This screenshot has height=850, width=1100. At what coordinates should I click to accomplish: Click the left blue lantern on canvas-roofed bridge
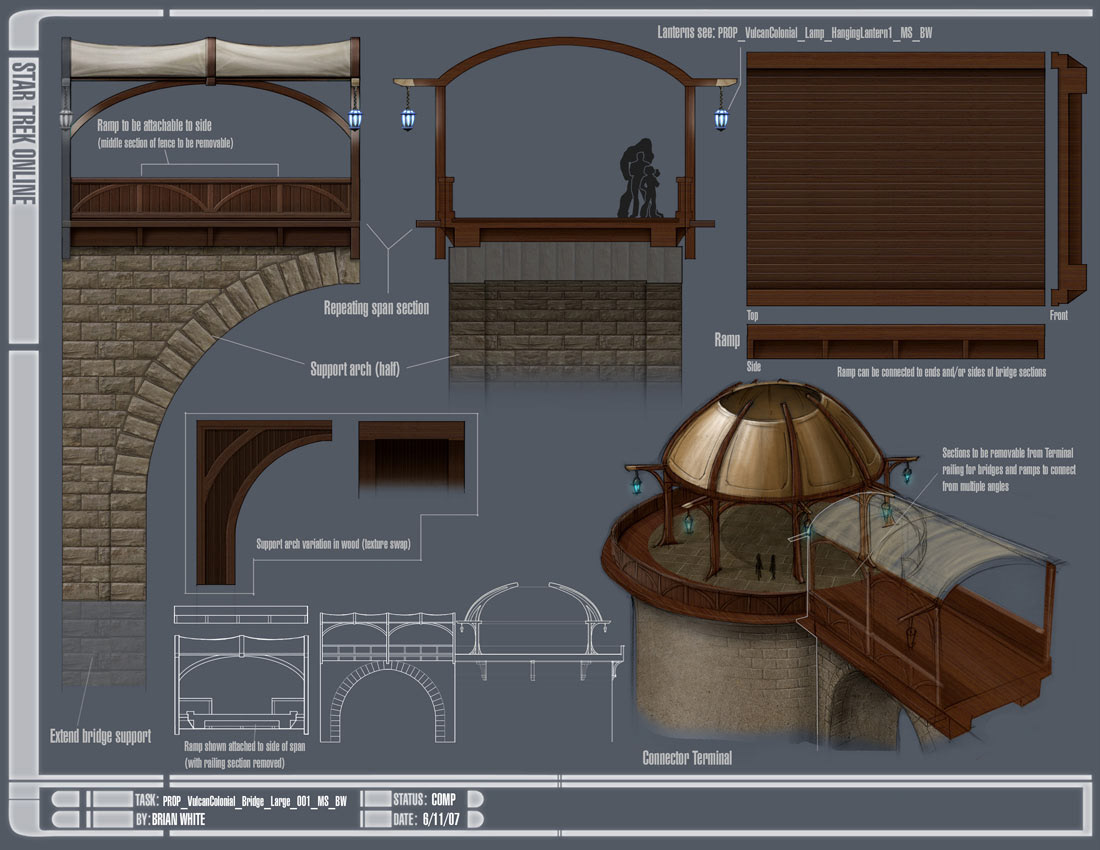point(67,117)
